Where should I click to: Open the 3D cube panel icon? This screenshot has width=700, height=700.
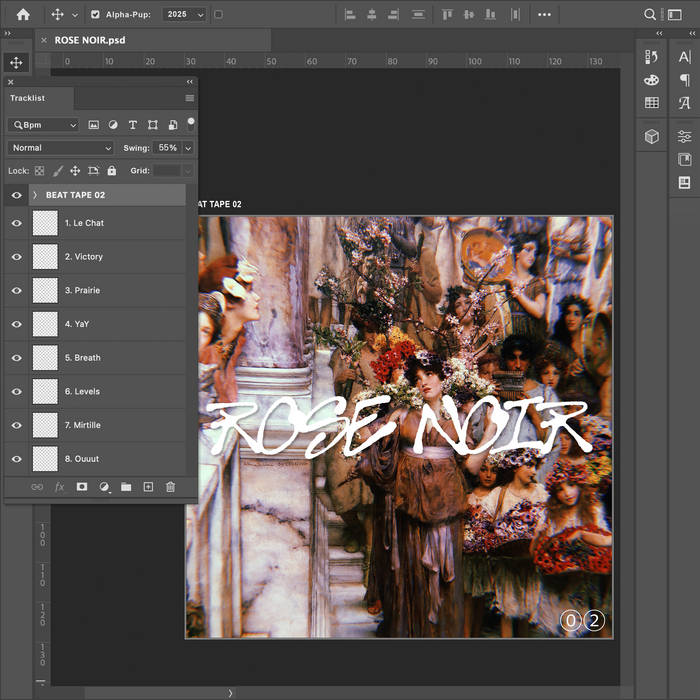(652, 136)
